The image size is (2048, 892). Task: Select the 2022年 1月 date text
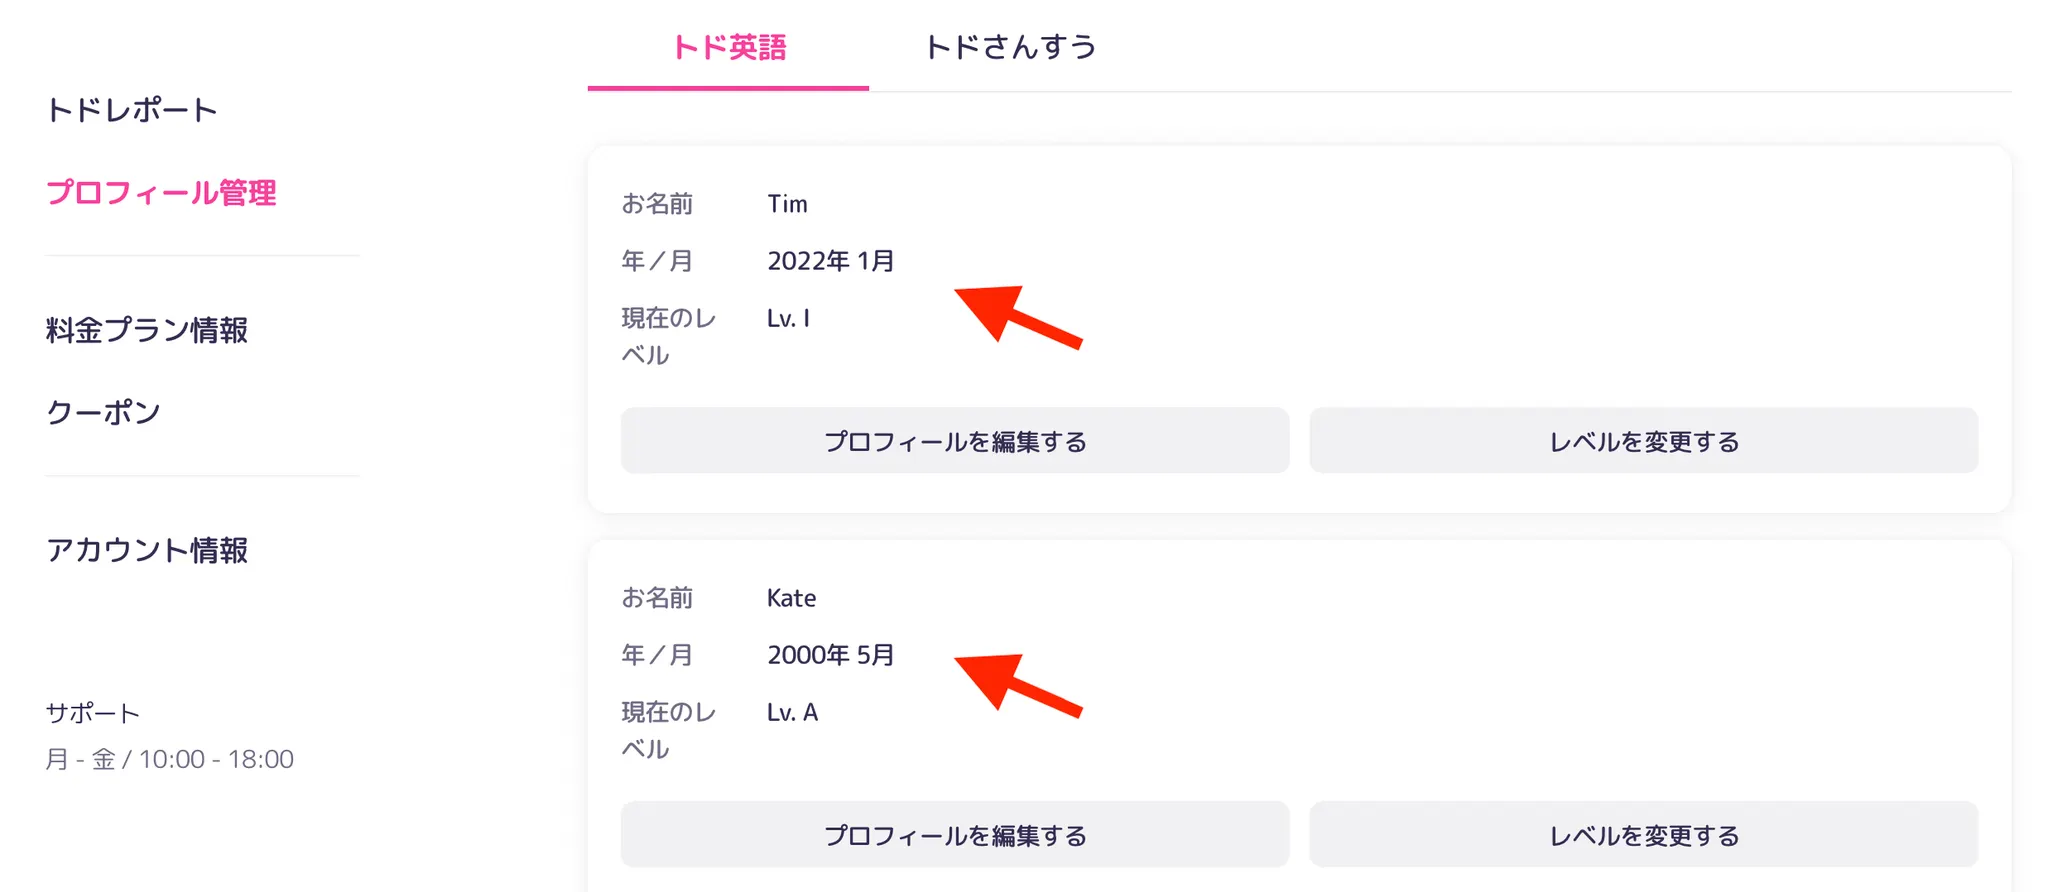pos(830,261)
